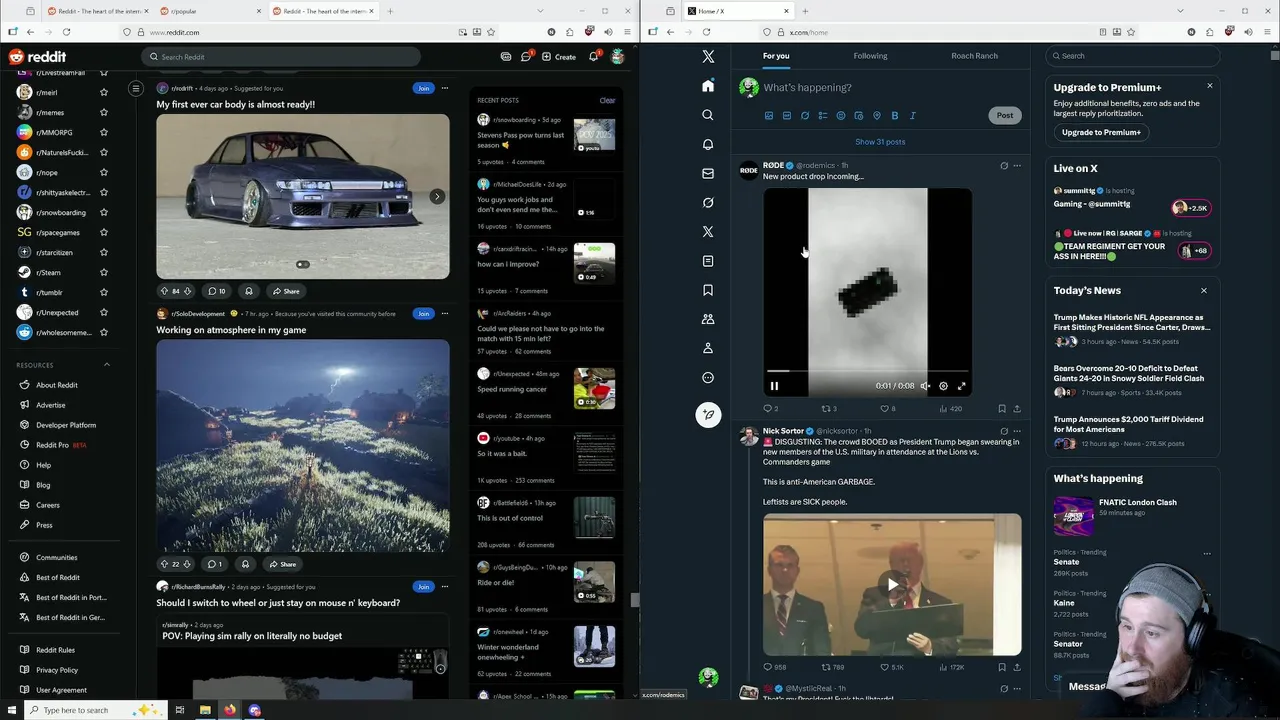The height and width of the screenshot is (720, 1280).
Task: Open more menu on Nick Sortor post
Action: pyautogui.click(x=1017, y=431)
